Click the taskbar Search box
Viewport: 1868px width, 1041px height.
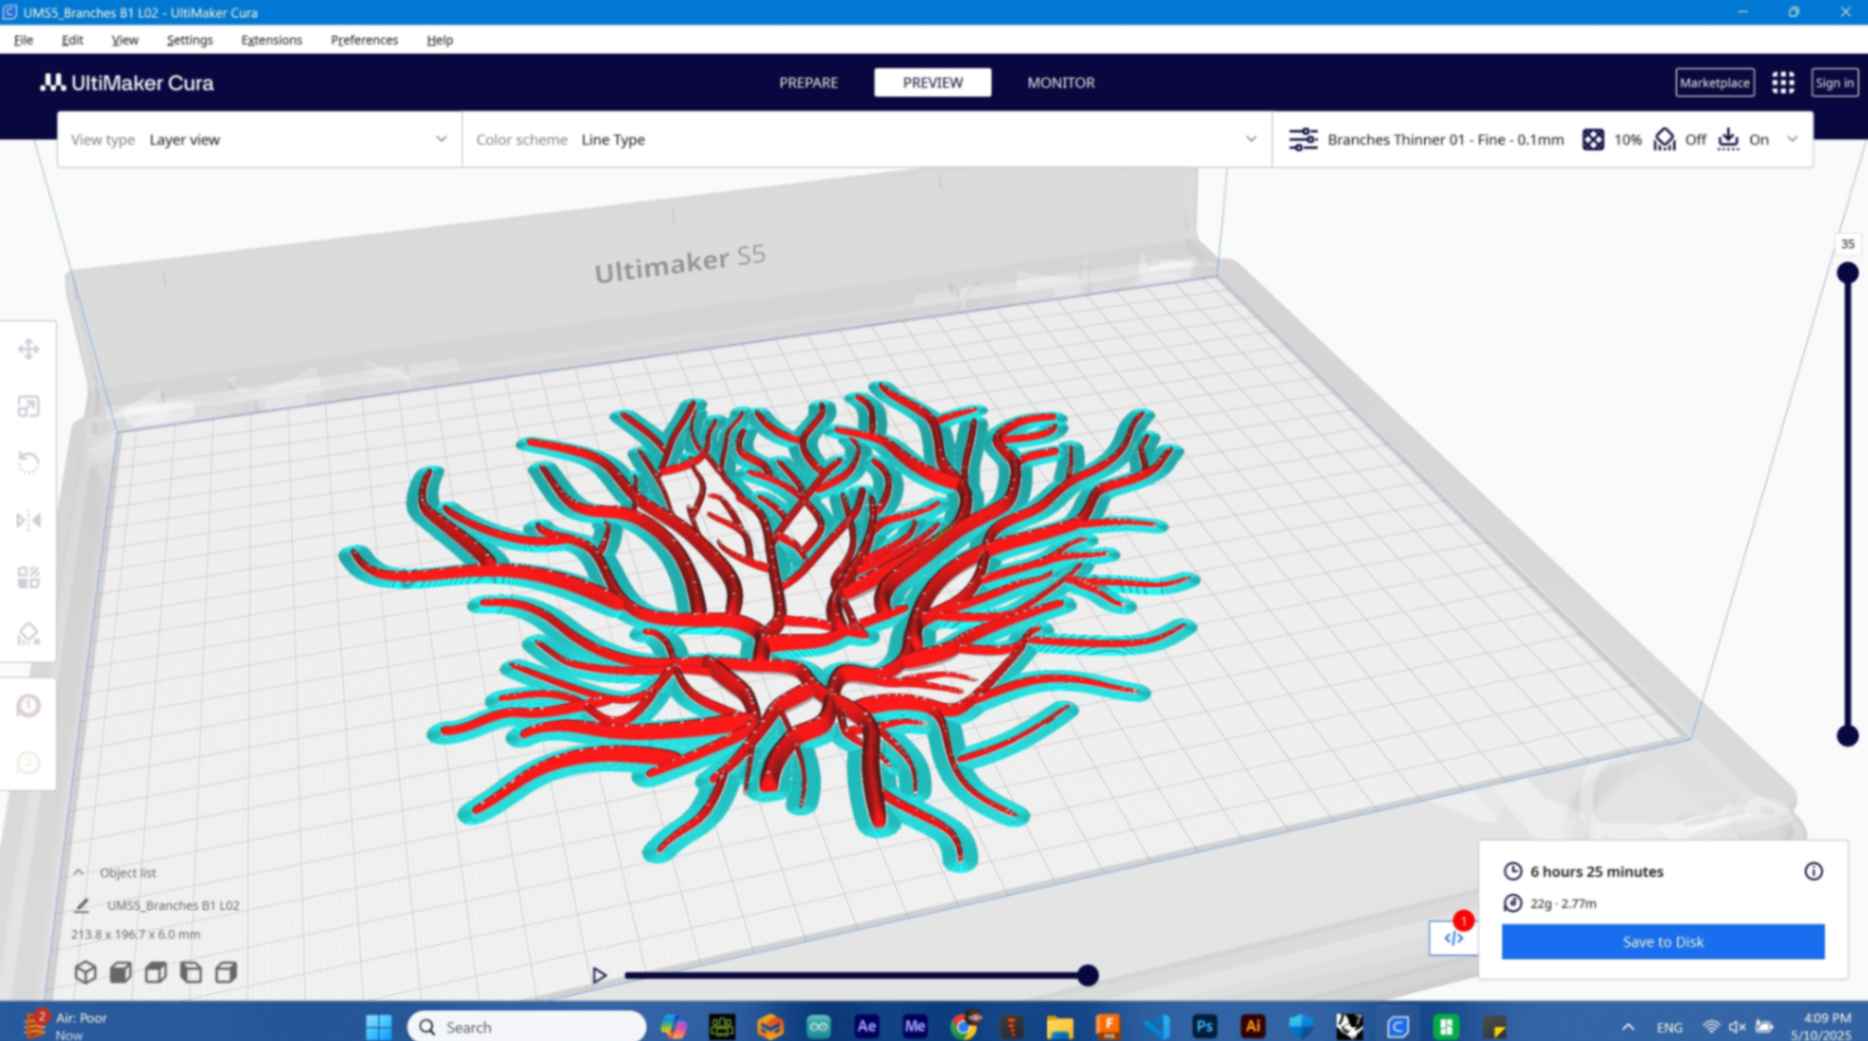[x=526, y=1026]
